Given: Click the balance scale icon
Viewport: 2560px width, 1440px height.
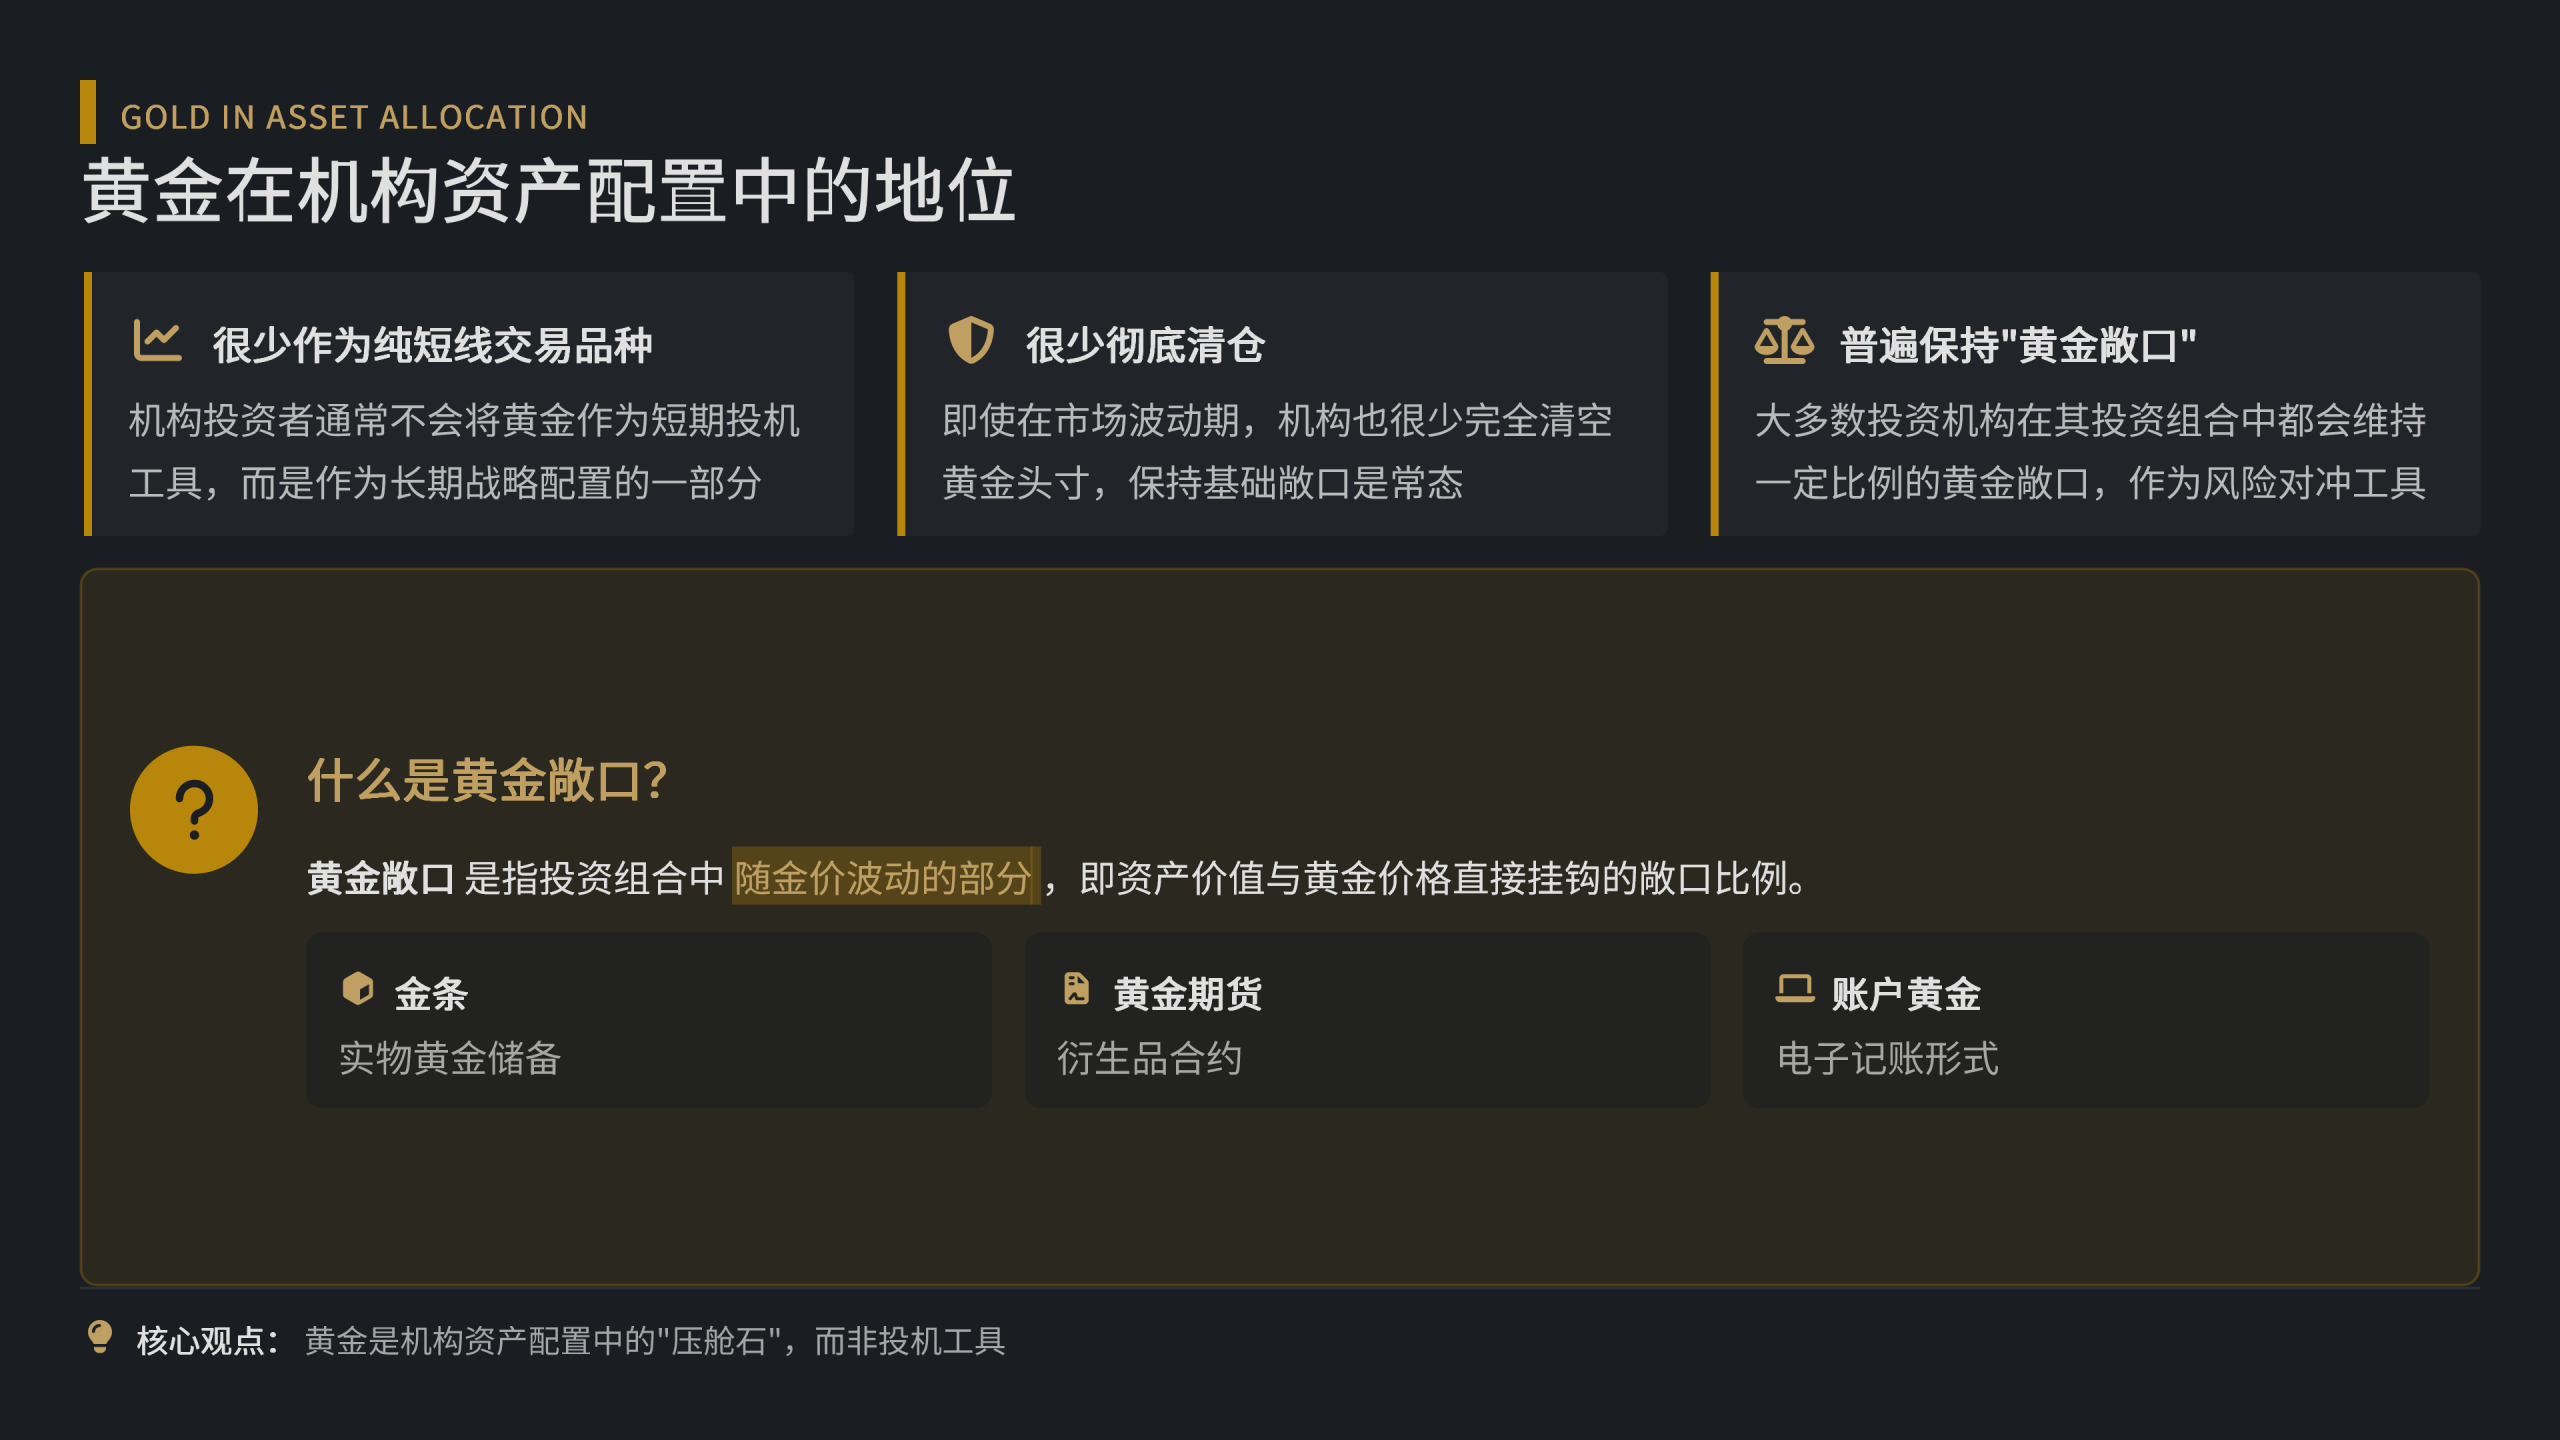Looking at the screenshot, I should tap(1783, 342).
